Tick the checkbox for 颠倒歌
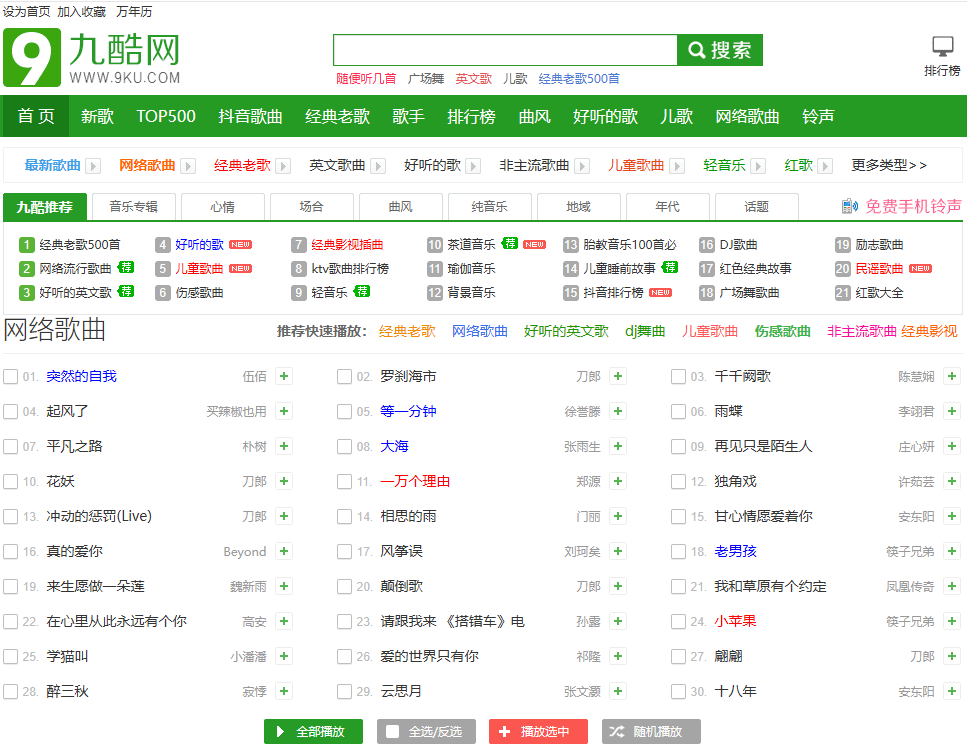 (344, 586)
